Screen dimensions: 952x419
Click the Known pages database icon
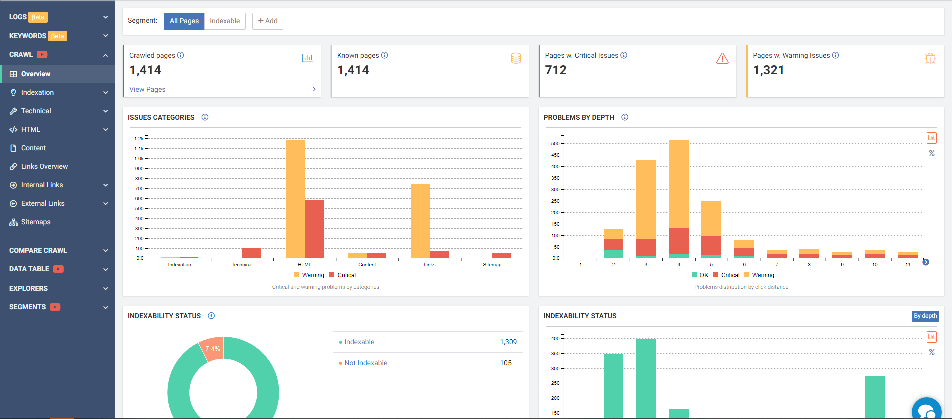[515, 58]
